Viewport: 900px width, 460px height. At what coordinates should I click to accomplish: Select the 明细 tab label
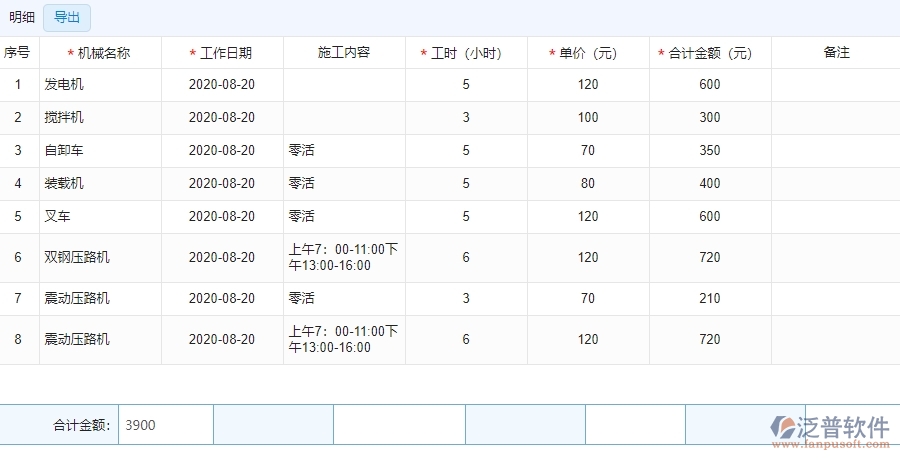[22, 17]
